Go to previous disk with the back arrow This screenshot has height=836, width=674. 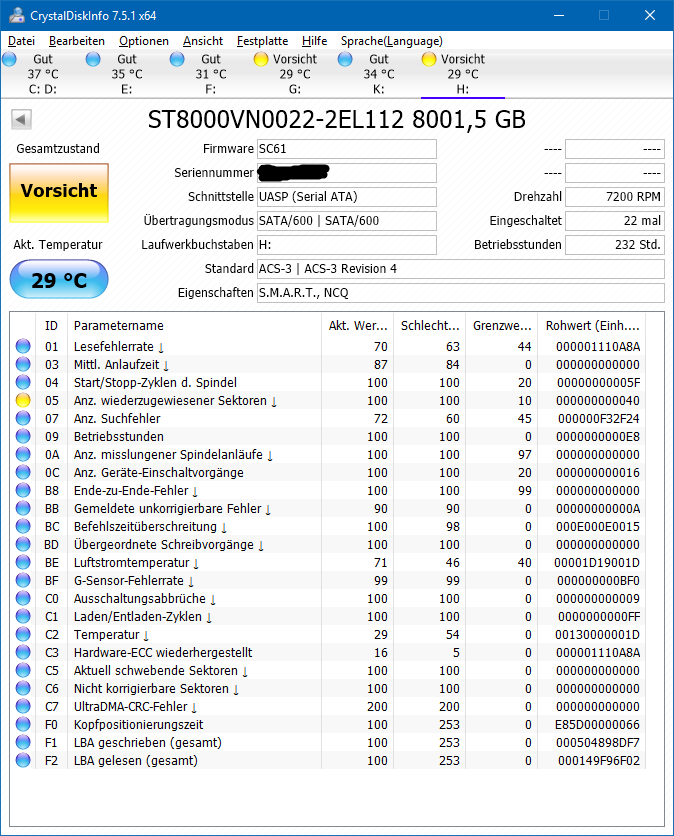pyautogui.click(x=21, y=119)
